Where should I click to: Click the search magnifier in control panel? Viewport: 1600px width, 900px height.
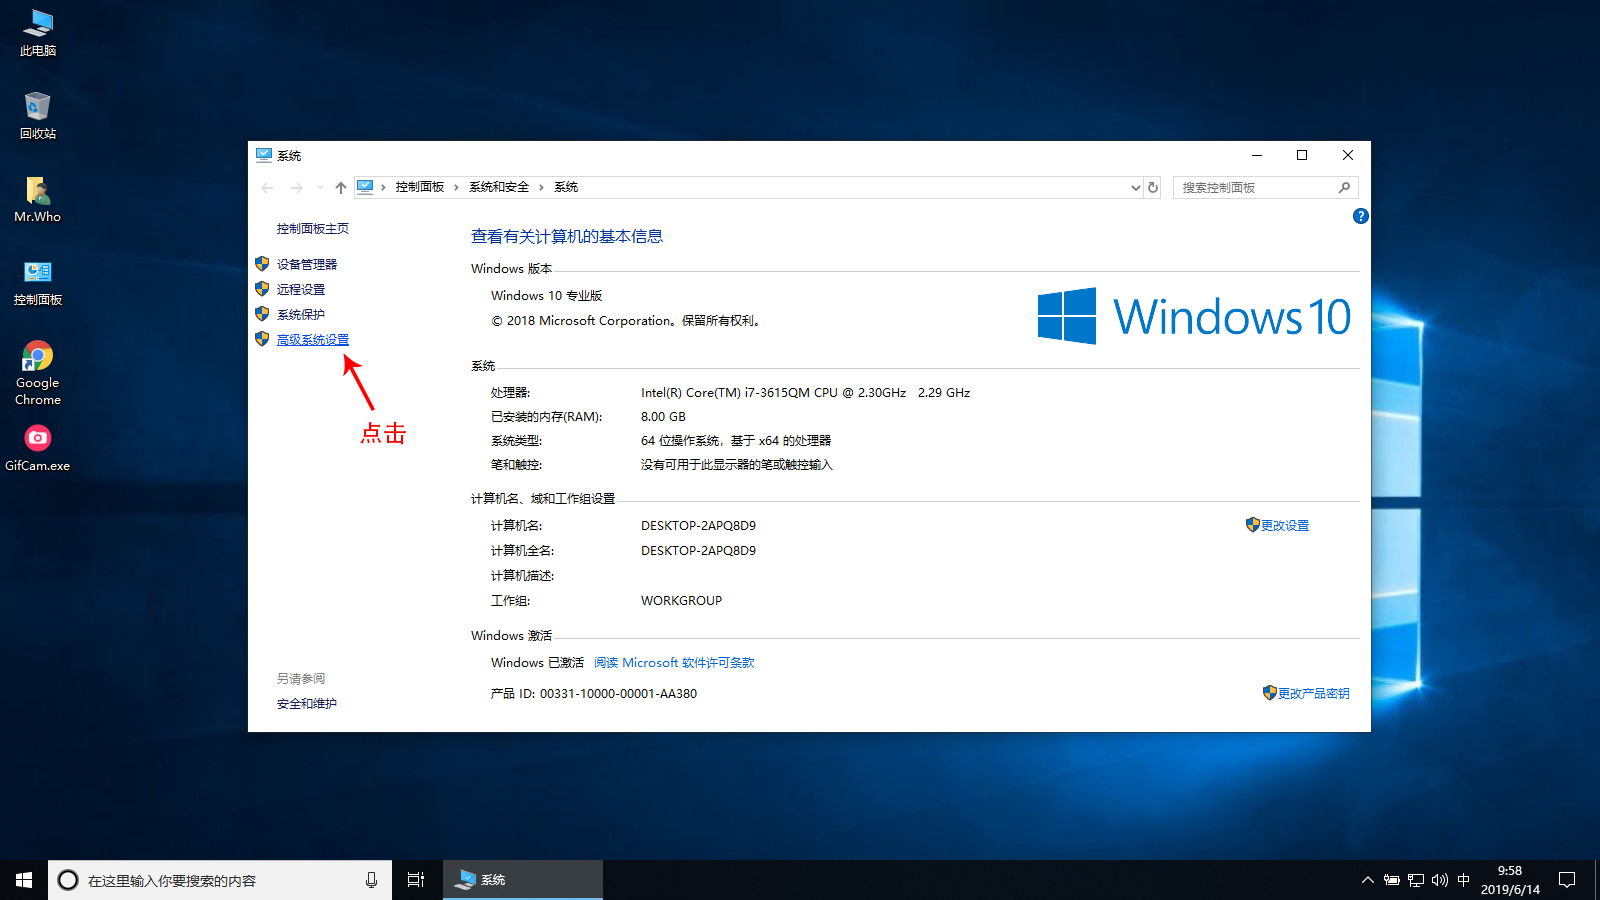(1344, 187)
